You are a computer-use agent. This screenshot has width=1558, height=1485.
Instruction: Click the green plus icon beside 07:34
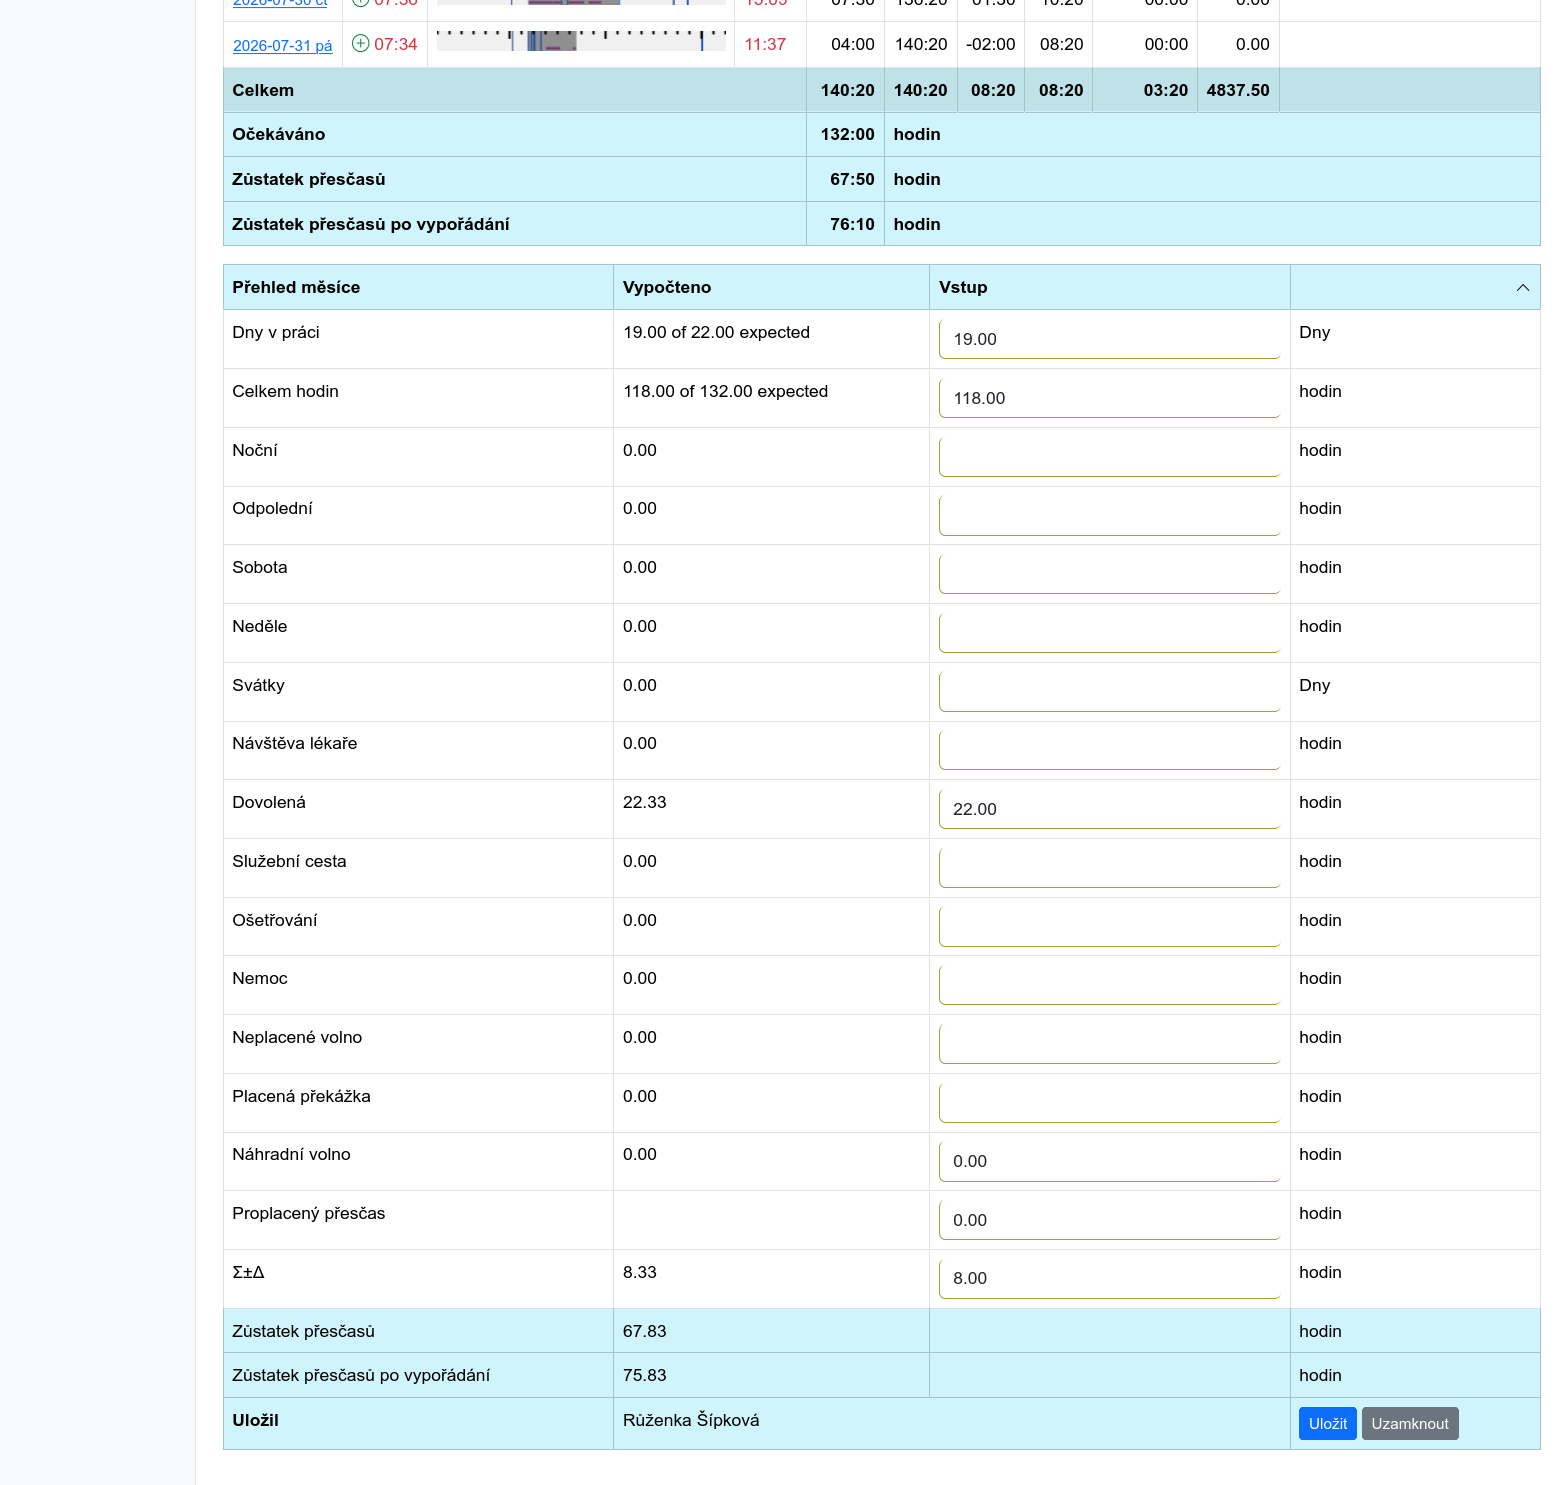pos(361,44)
